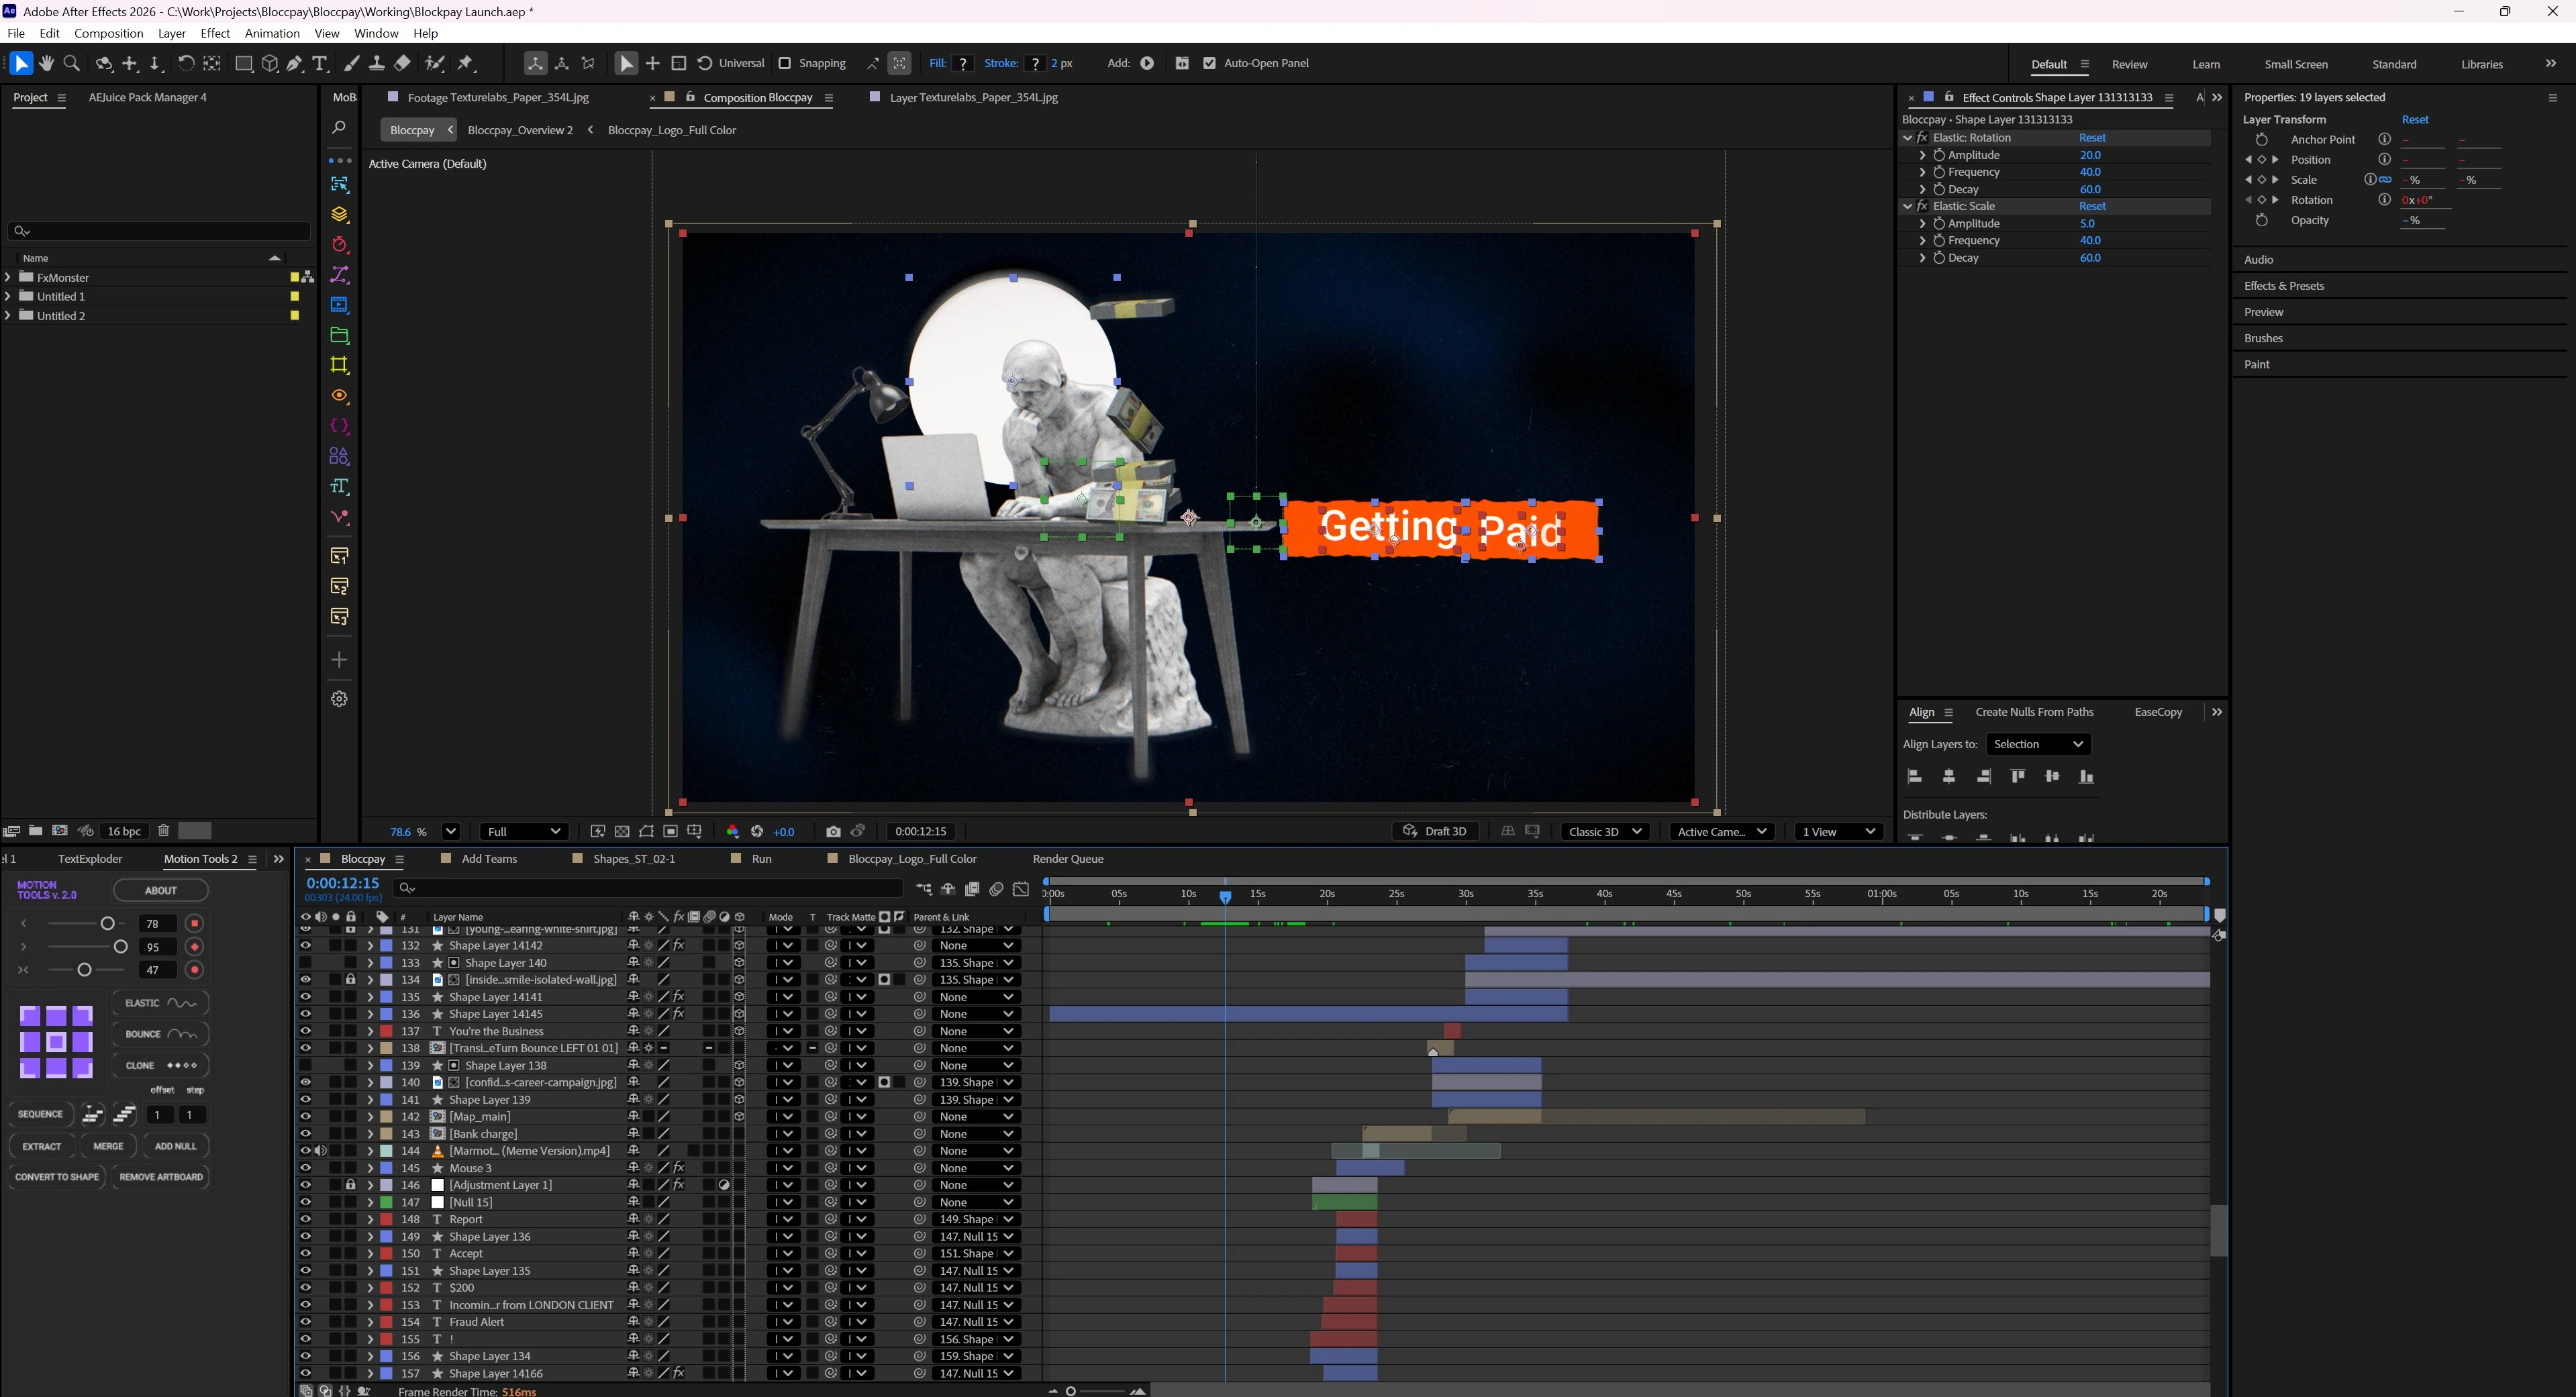Open the Classic 3D renderer dropdown
The height and width of the screenshot is (1397, 2576).
coord(1606,831)
